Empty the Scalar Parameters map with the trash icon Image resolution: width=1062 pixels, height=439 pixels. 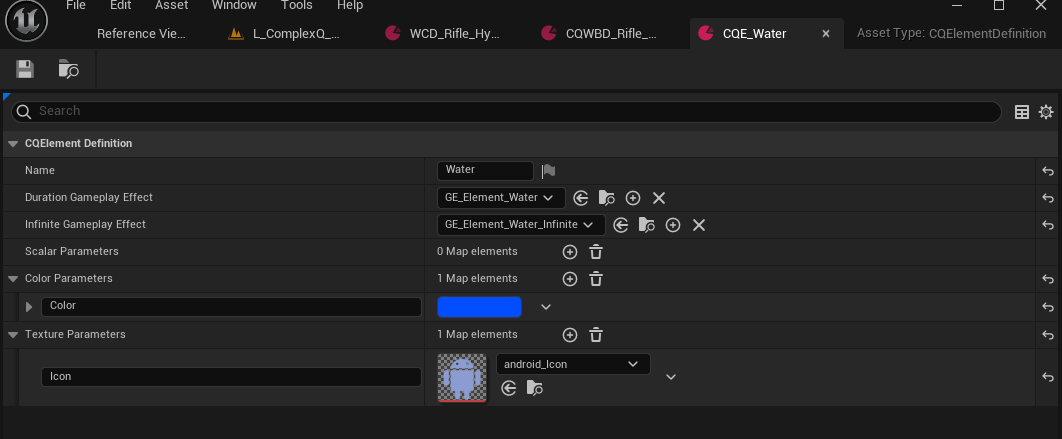(x=596, y=252)
